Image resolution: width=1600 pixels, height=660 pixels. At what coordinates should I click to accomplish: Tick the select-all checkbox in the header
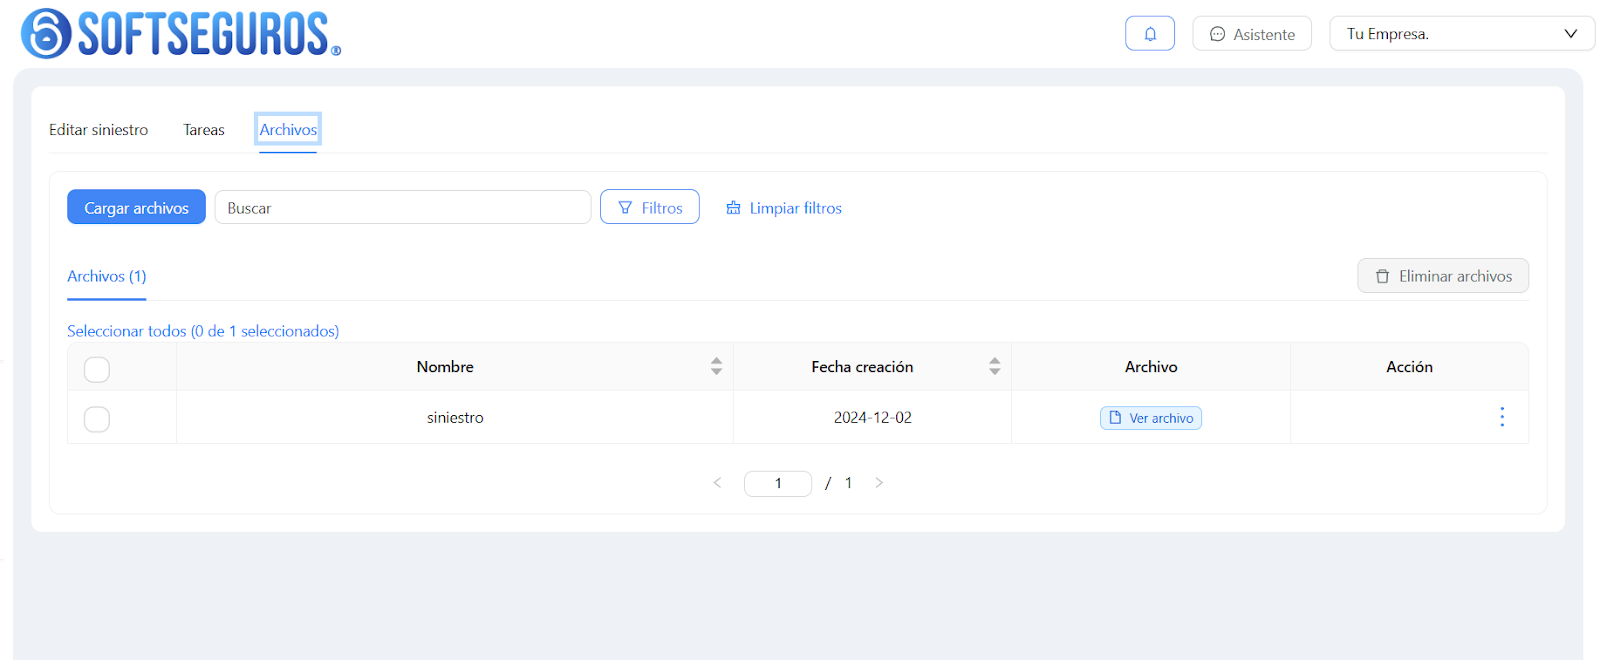(x=97, y=369)
